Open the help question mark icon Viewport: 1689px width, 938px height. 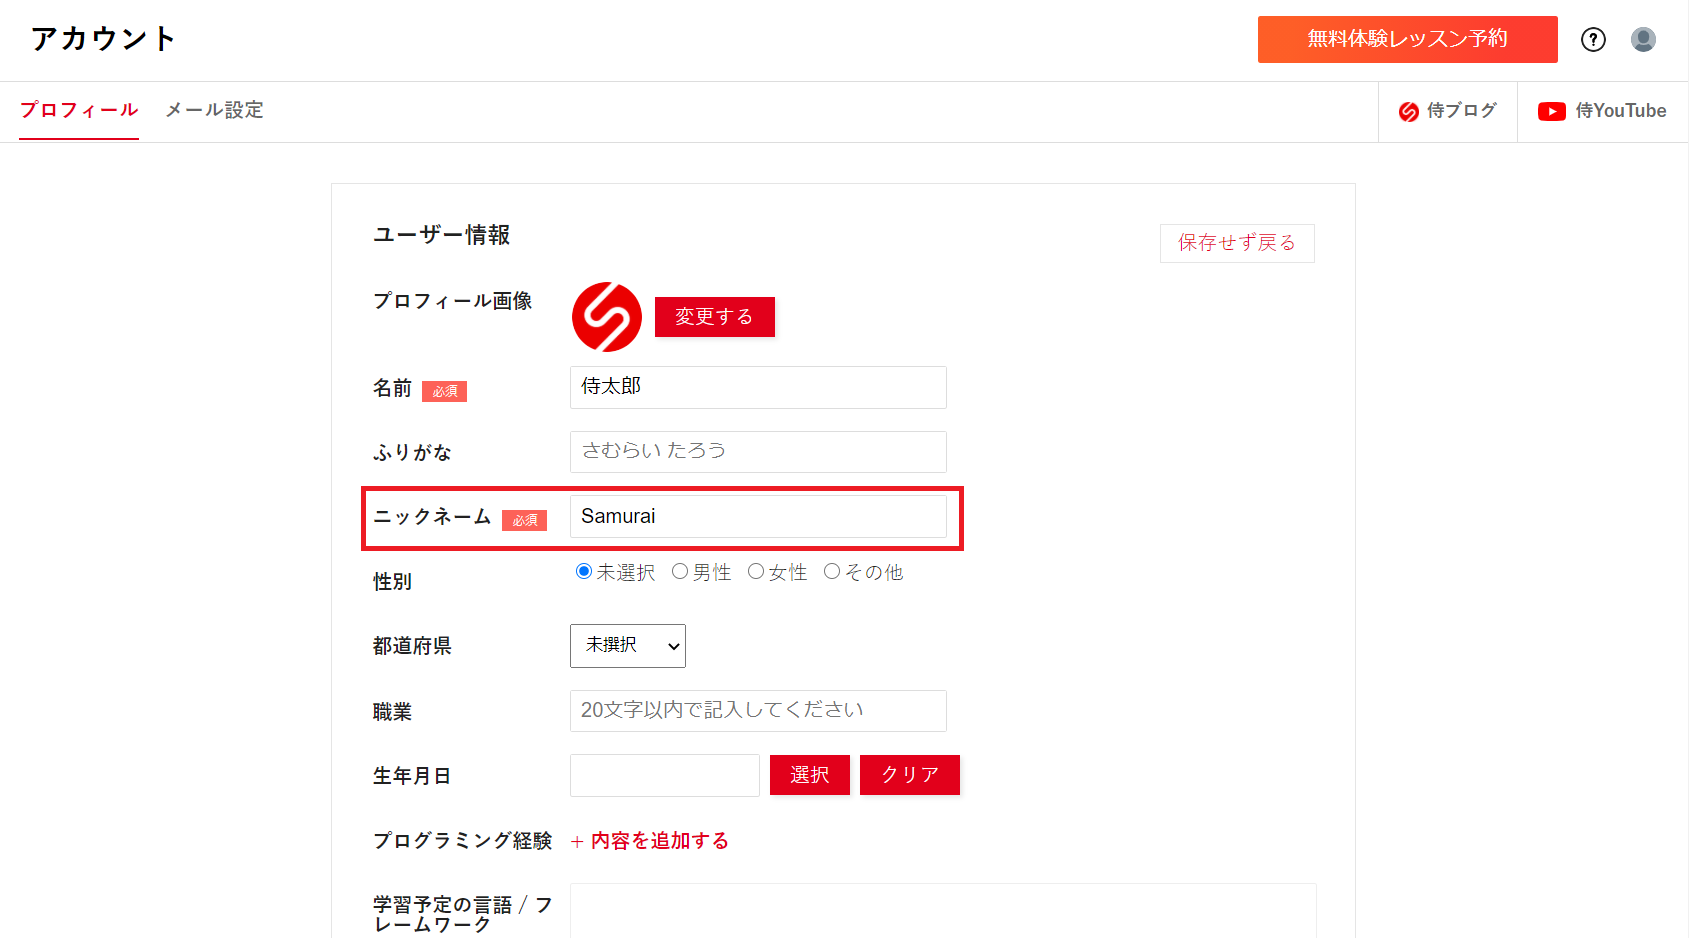click(x=1593, y=39)
